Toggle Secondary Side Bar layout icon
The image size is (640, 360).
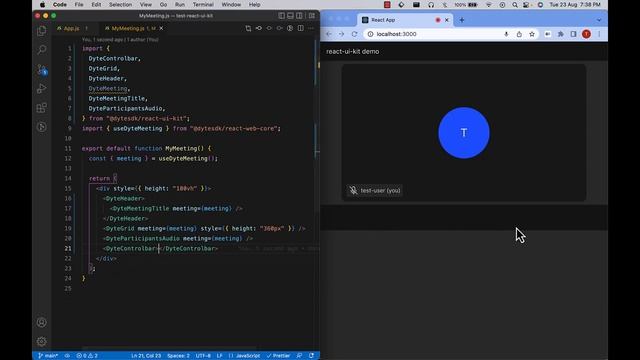pos(300,16)
